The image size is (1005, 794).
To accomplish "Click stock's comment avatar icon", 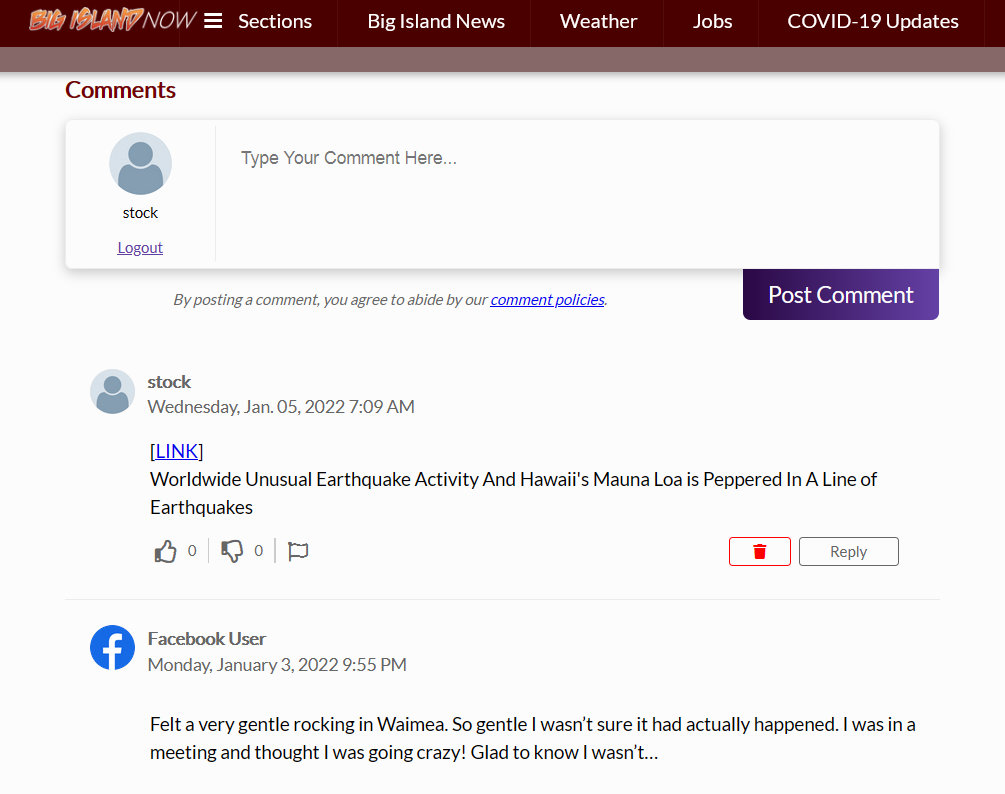I will (x=112, y=391).
